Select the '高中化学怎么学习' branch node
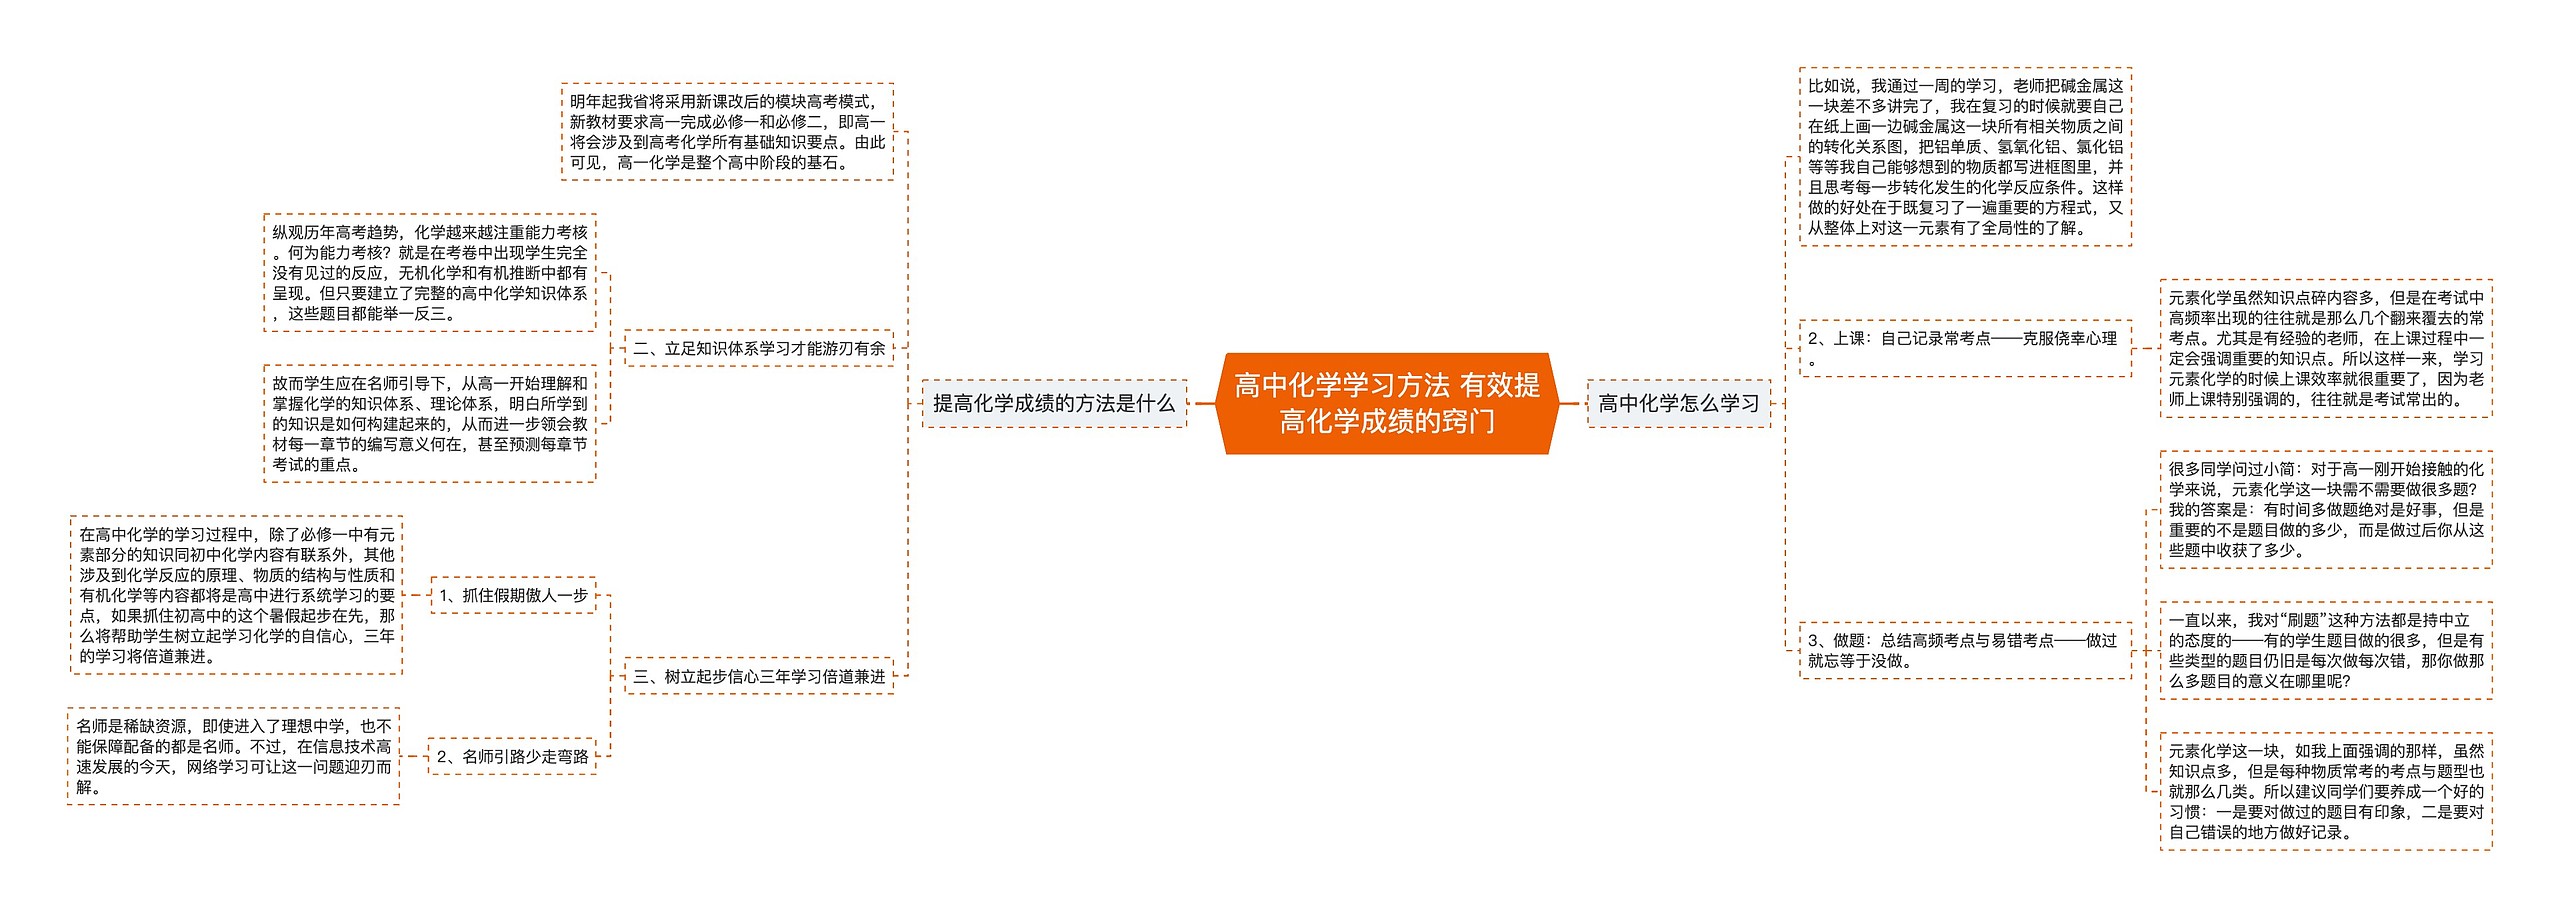Screen dimensions: 2560x918 (x=1678, y=403)
